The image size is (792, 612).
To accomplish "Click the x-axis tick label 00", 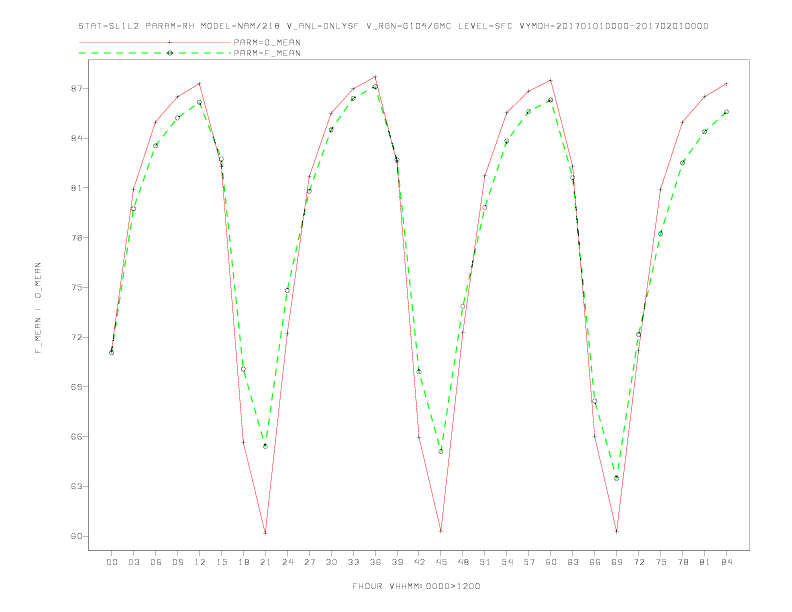I will 112,562.
